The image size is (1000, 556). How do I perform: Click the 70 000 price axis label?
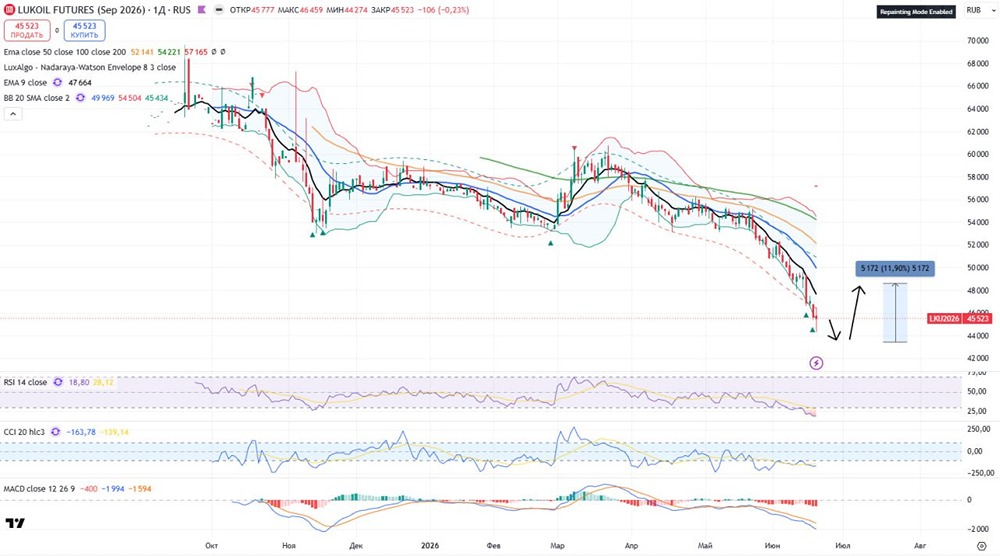pos(978,41)
